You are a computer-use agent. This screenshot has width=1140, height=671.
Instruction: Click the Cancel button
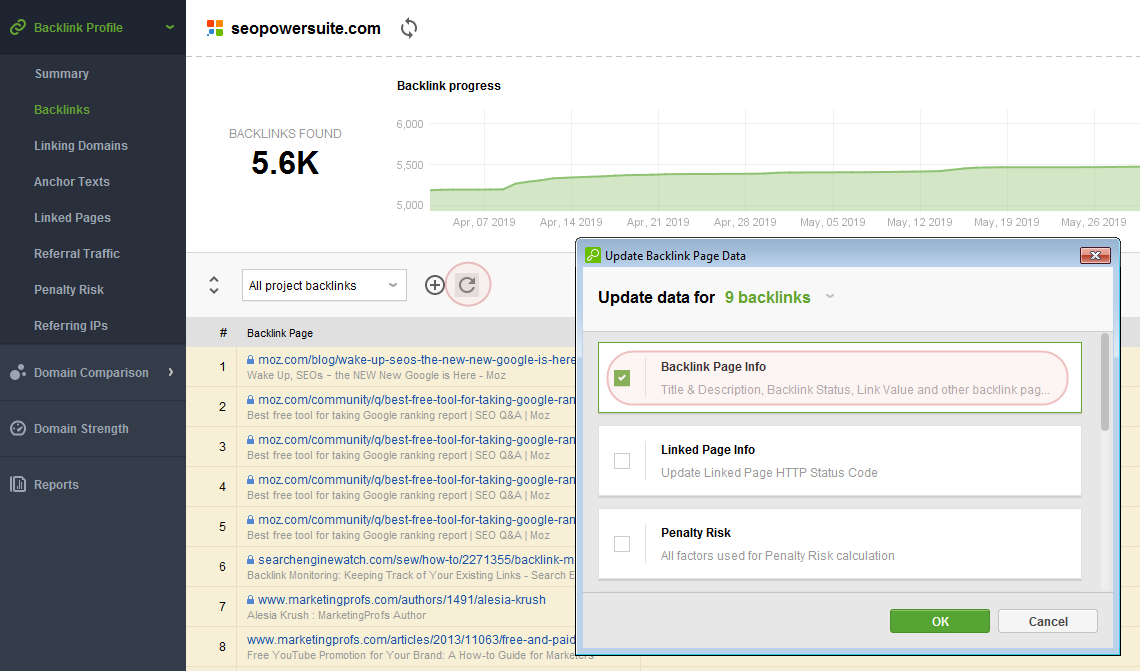[x=1048, y=621]
